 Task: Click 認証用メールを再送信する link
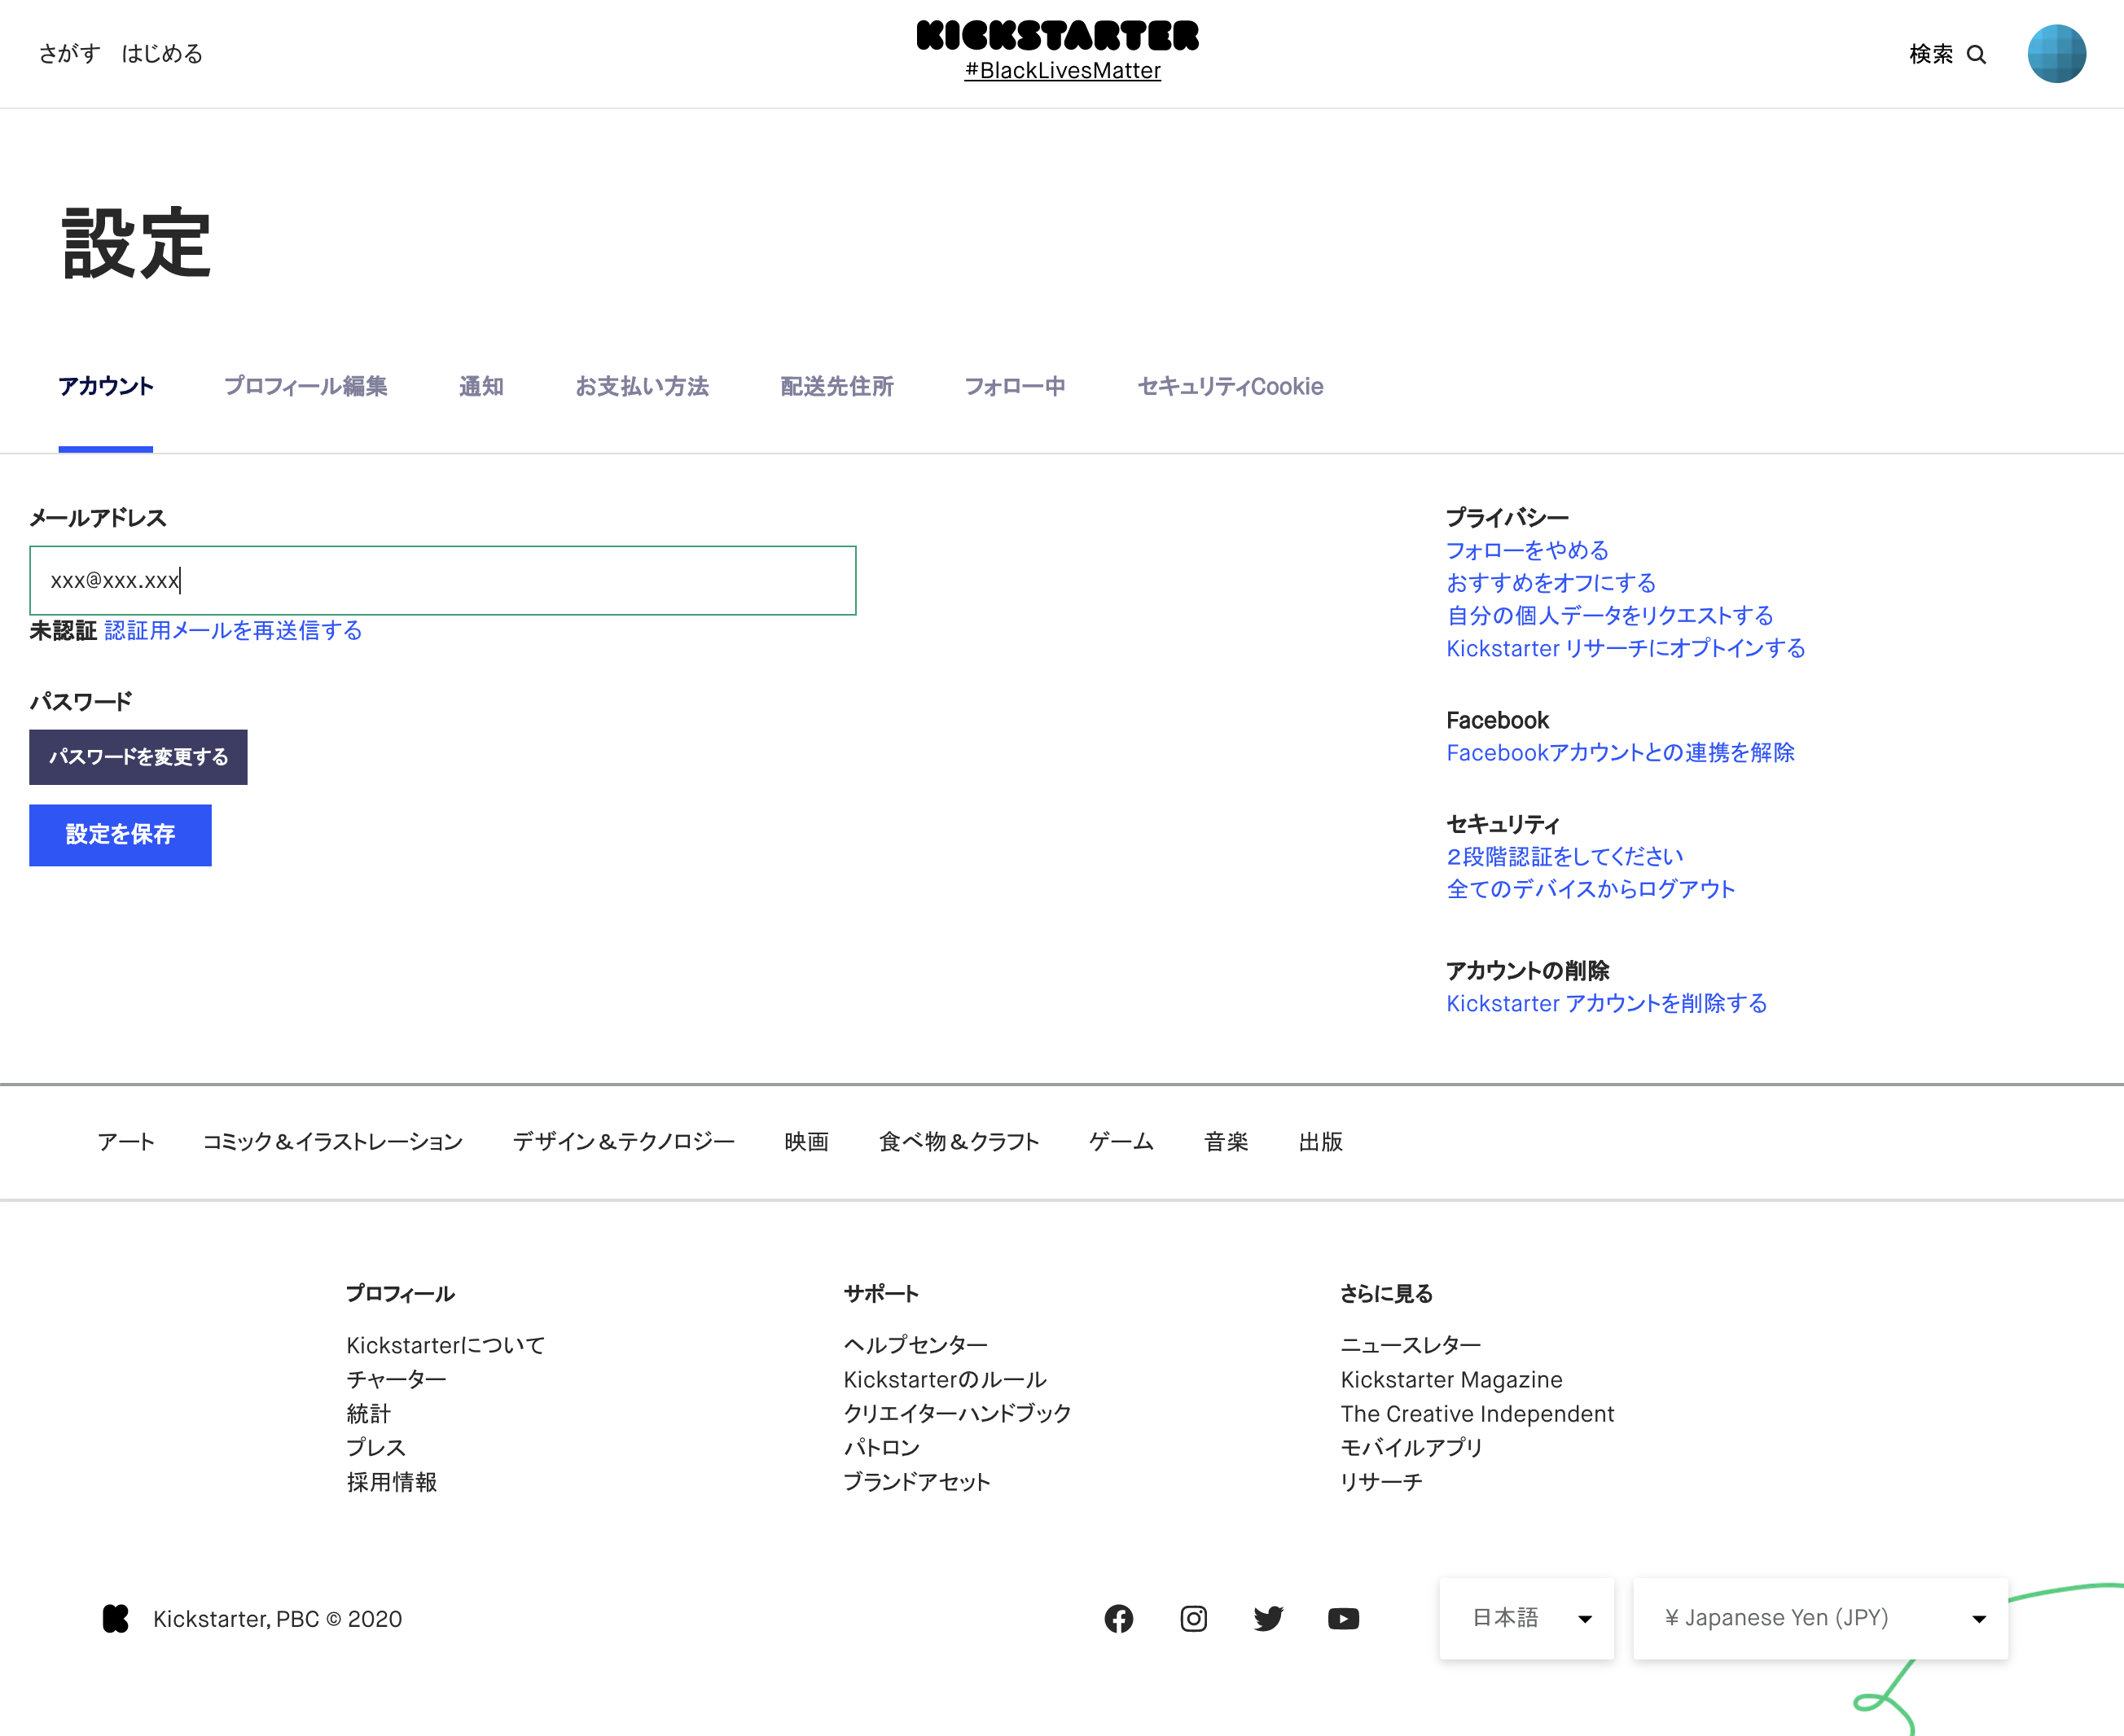[x=233, y=631]
